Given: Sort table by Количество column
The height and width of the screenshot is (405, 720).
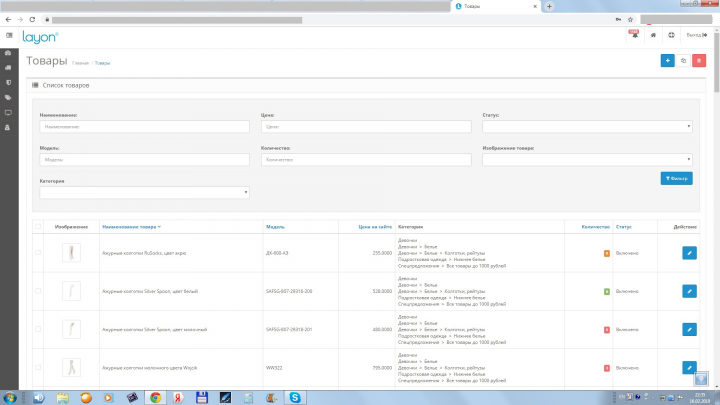Looking at the screenshot, I should coord(596,227).
